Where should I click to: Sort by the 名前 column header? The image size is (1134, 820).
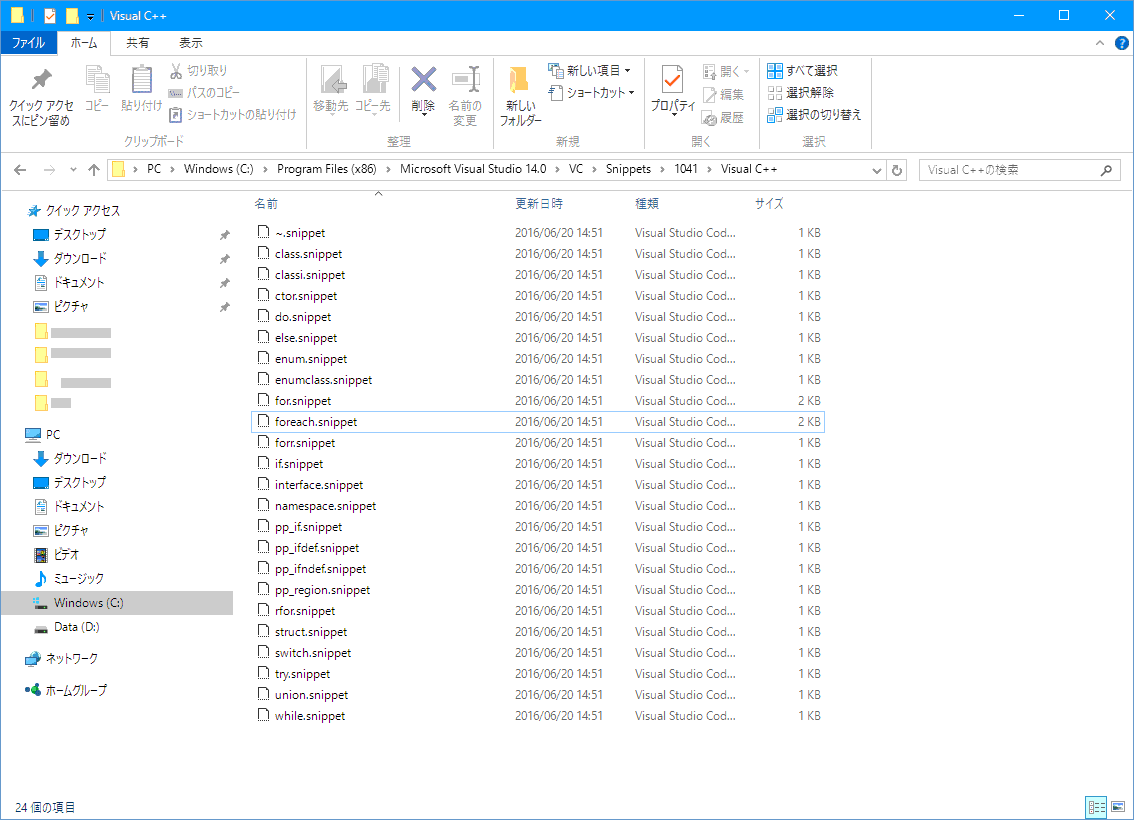[266, 204]
